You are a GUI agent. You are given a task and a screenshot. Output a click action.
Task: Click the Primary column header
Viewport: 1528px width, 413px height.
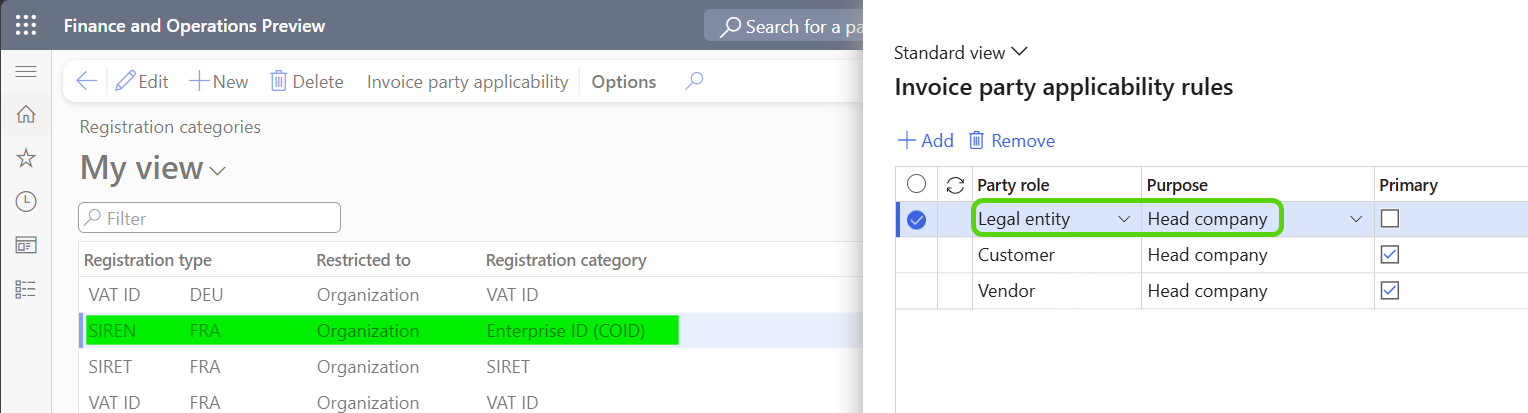(x=1408, y=185)
